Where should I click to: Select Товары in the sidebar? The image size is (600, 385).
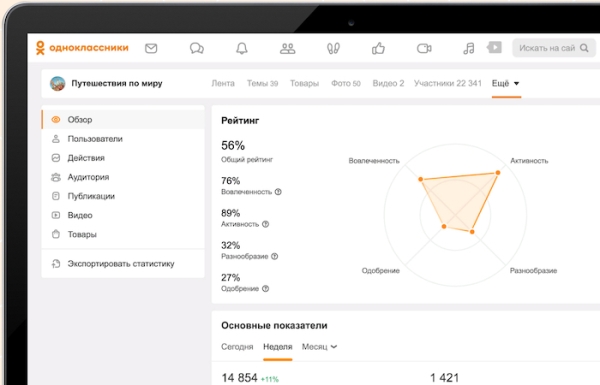(123, 234)
